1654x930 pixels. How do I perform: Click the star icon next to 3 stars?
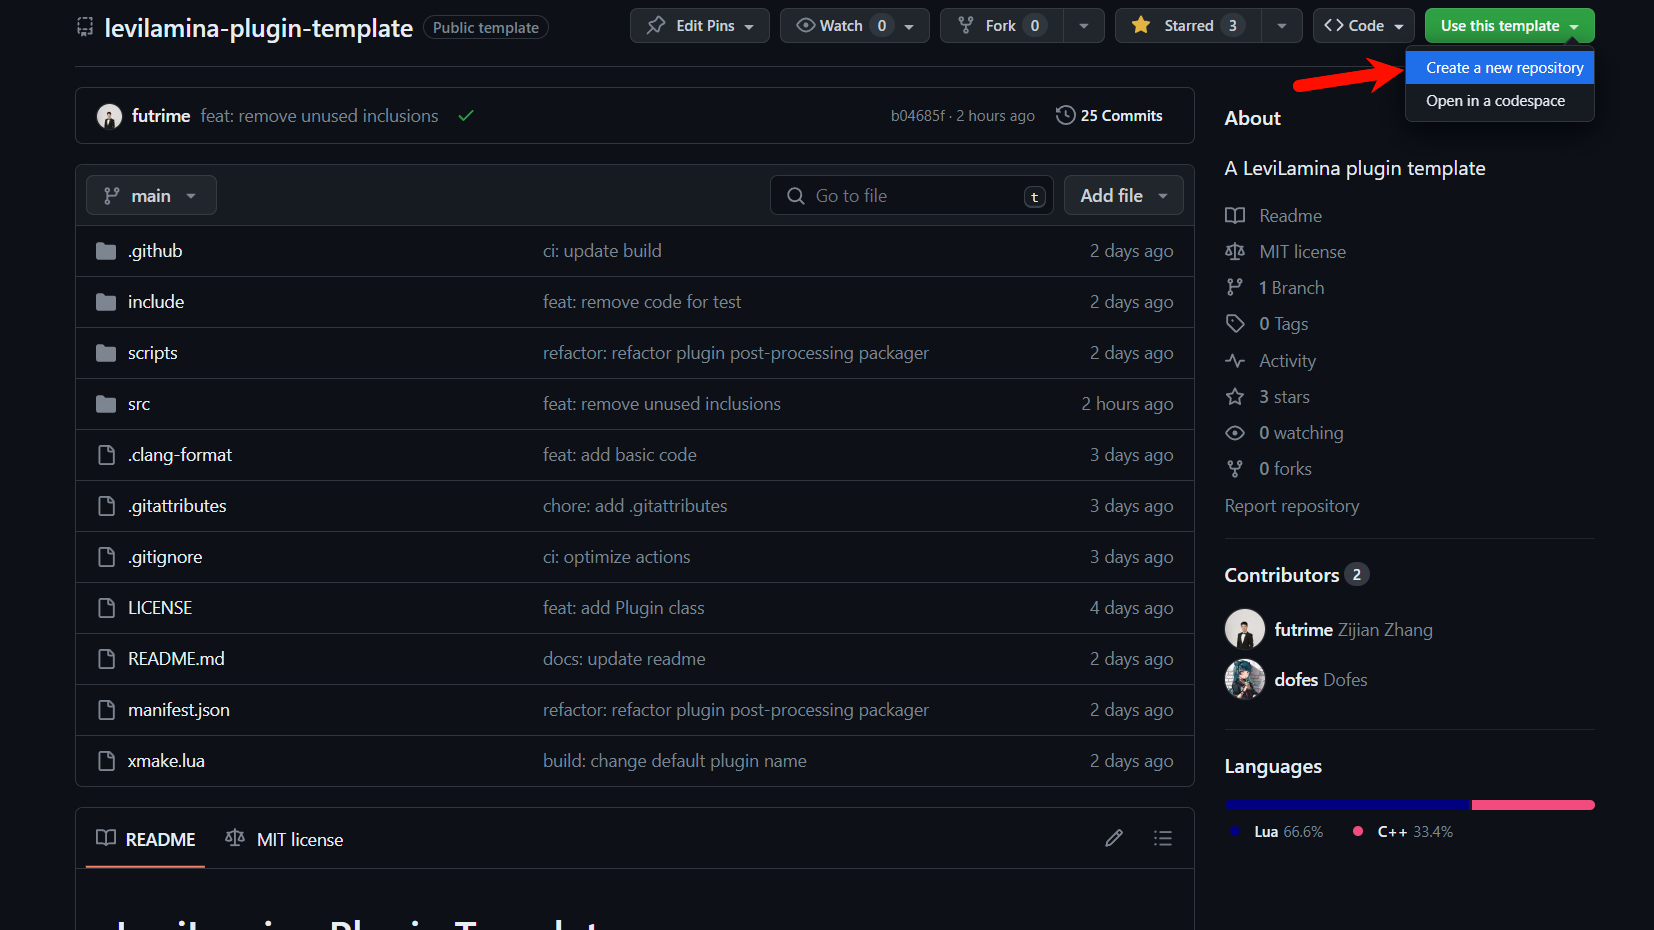pyautogui.click(x=1235, y=397)
